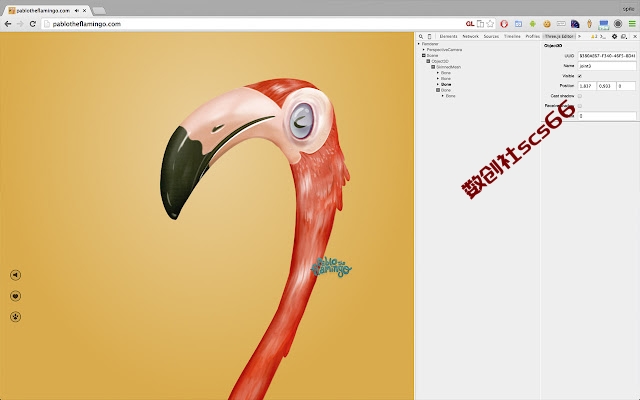Click the DevTools dock side icon

624,36
